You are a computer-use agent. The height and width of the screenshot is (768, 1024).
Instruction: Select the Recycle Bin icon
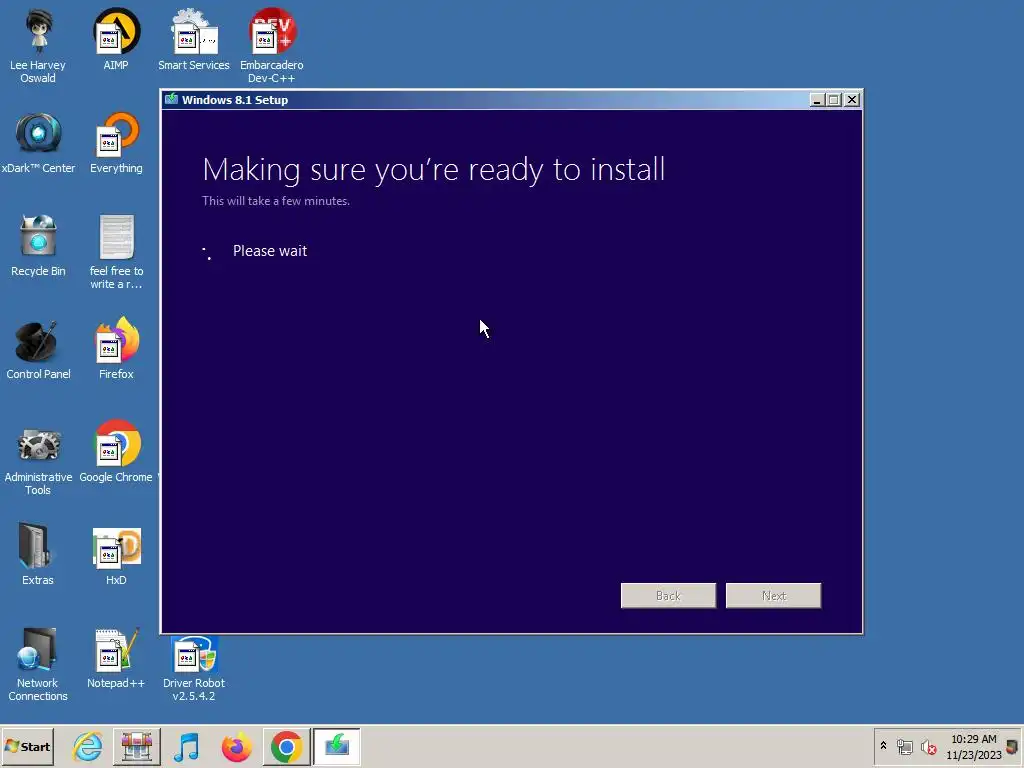38,246
